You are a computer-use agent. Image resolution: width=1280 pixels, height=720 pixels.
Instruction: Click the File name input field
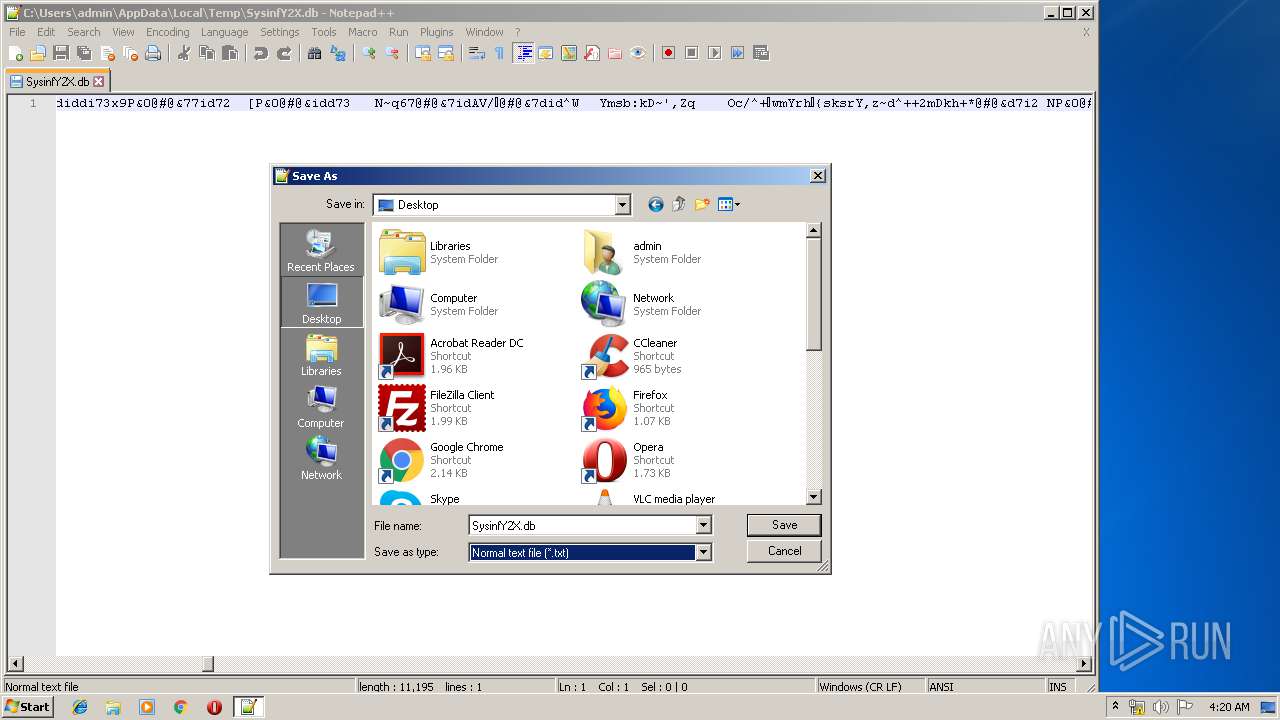[582, 525]
